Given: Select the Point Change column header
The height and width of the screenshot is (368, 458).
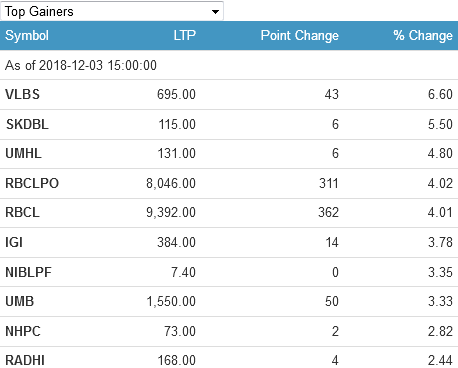Looking at the screenshot, I should (x=299, y=35).
